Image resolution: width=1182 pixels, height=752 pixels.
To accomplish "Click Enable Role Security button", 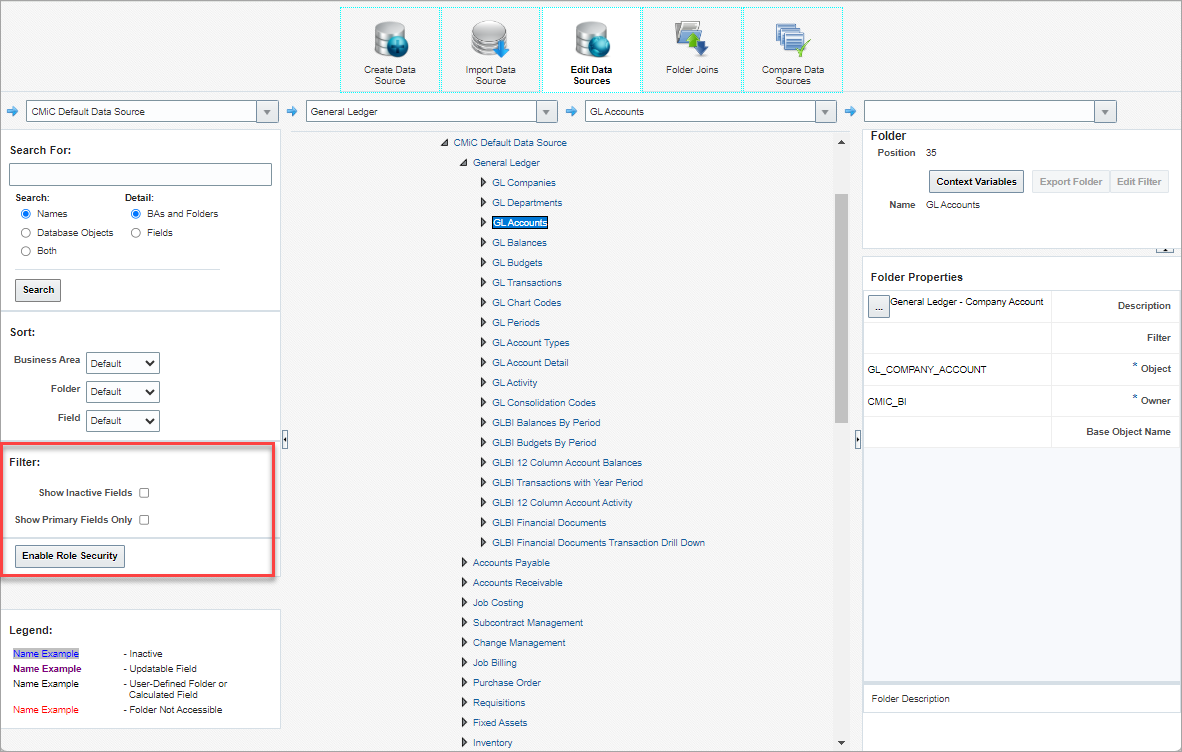I will [70, 556].
